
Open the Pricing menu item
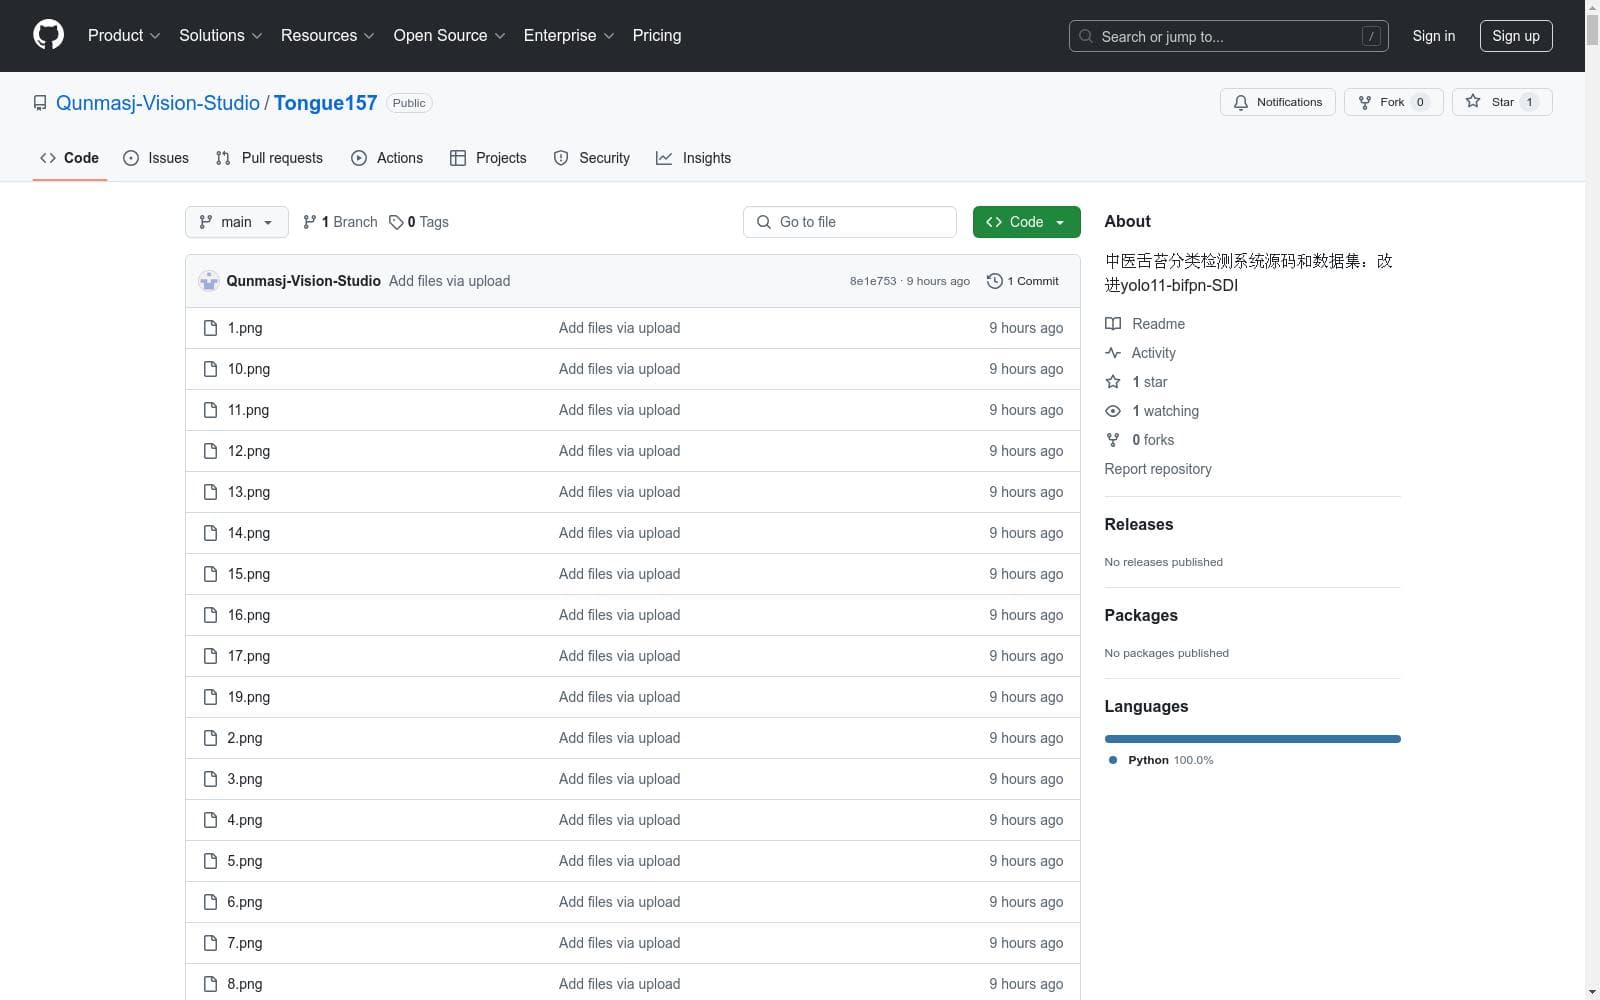[657, 35]
